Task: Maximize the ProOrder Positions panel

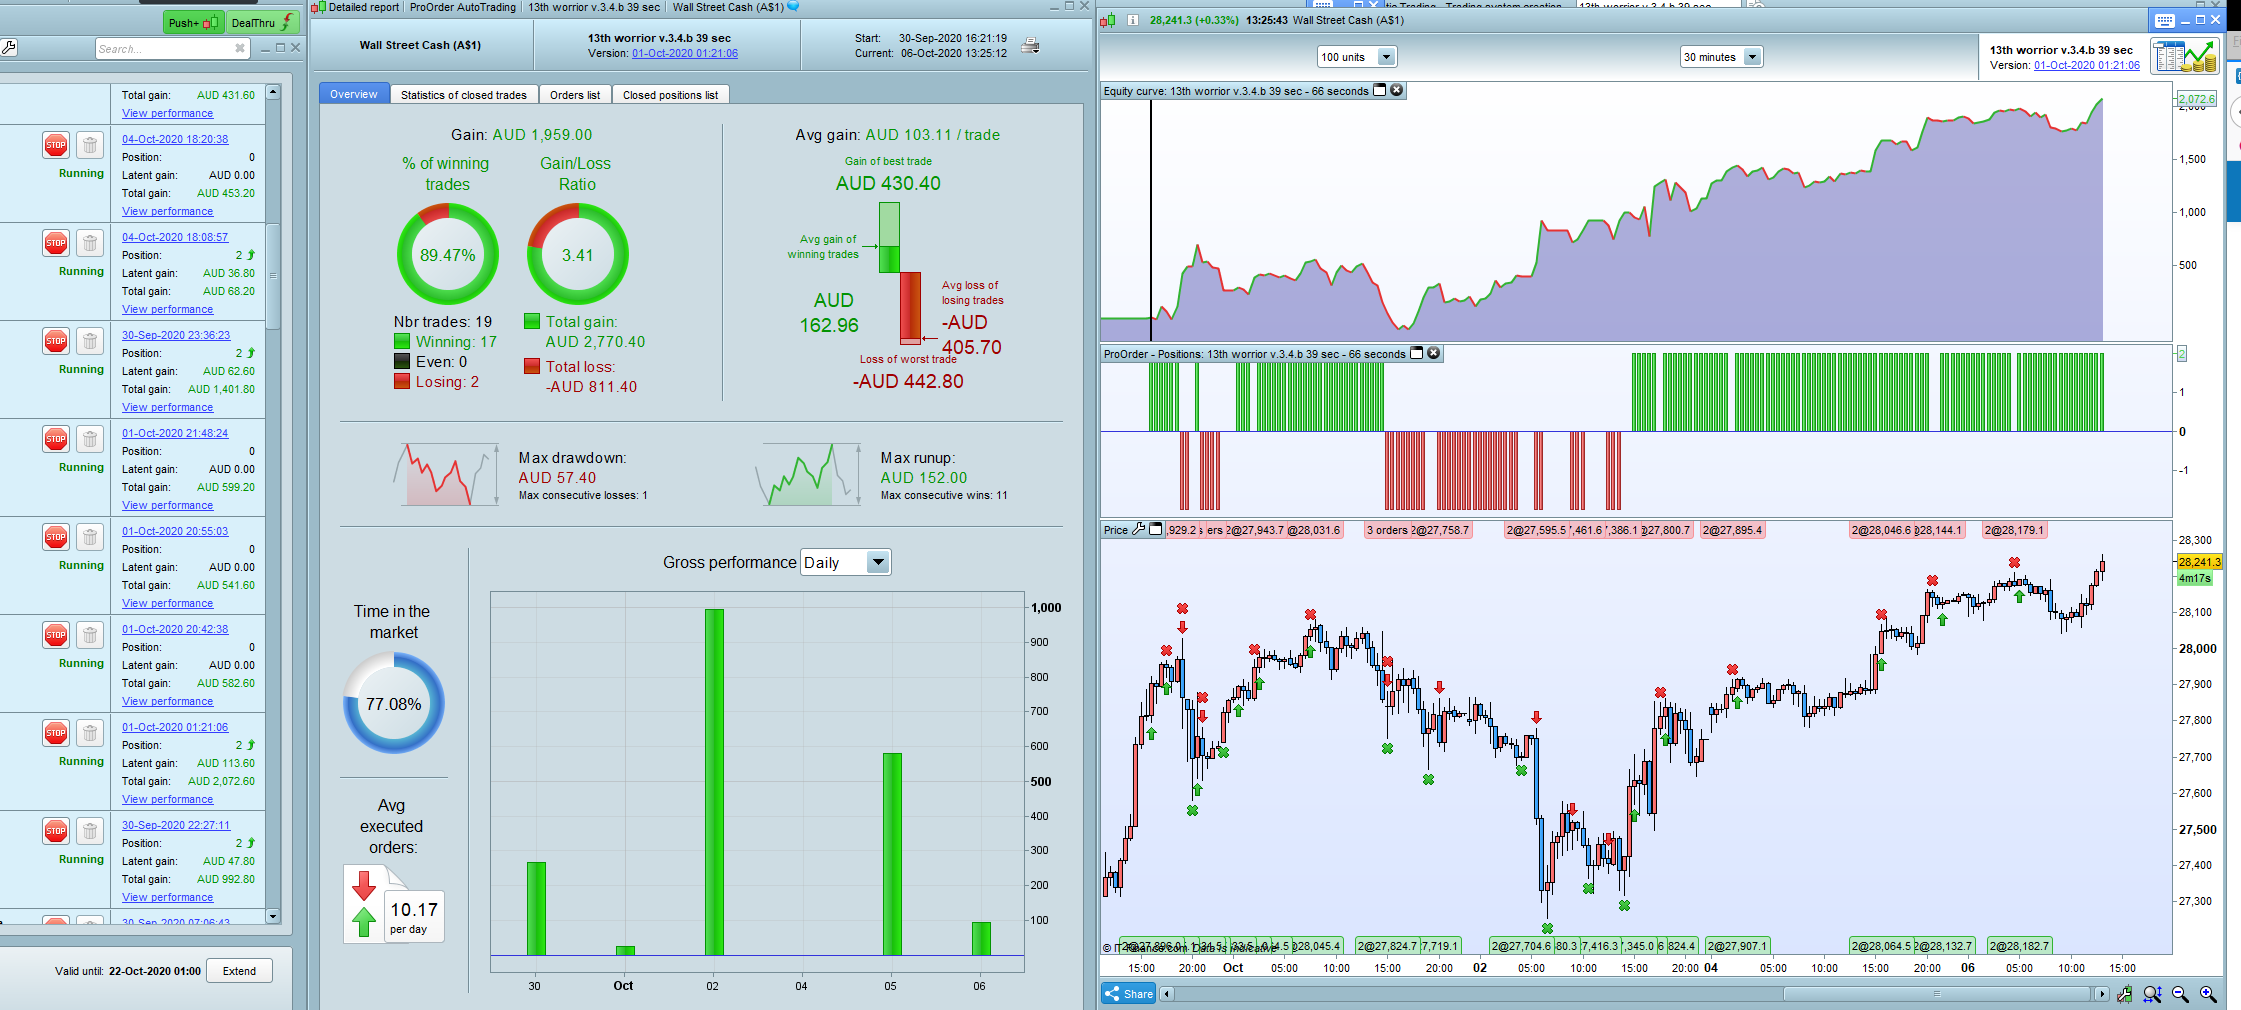Action: click(1416, 353)
